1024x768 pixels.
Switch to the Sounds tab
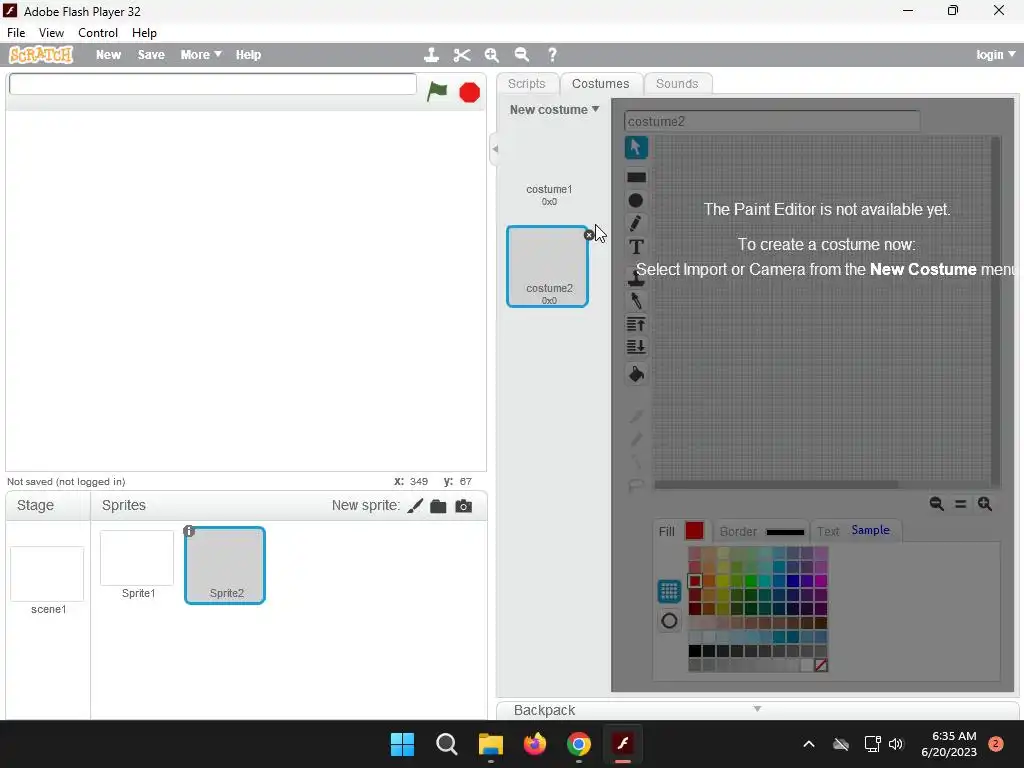(x=677, y=84)
